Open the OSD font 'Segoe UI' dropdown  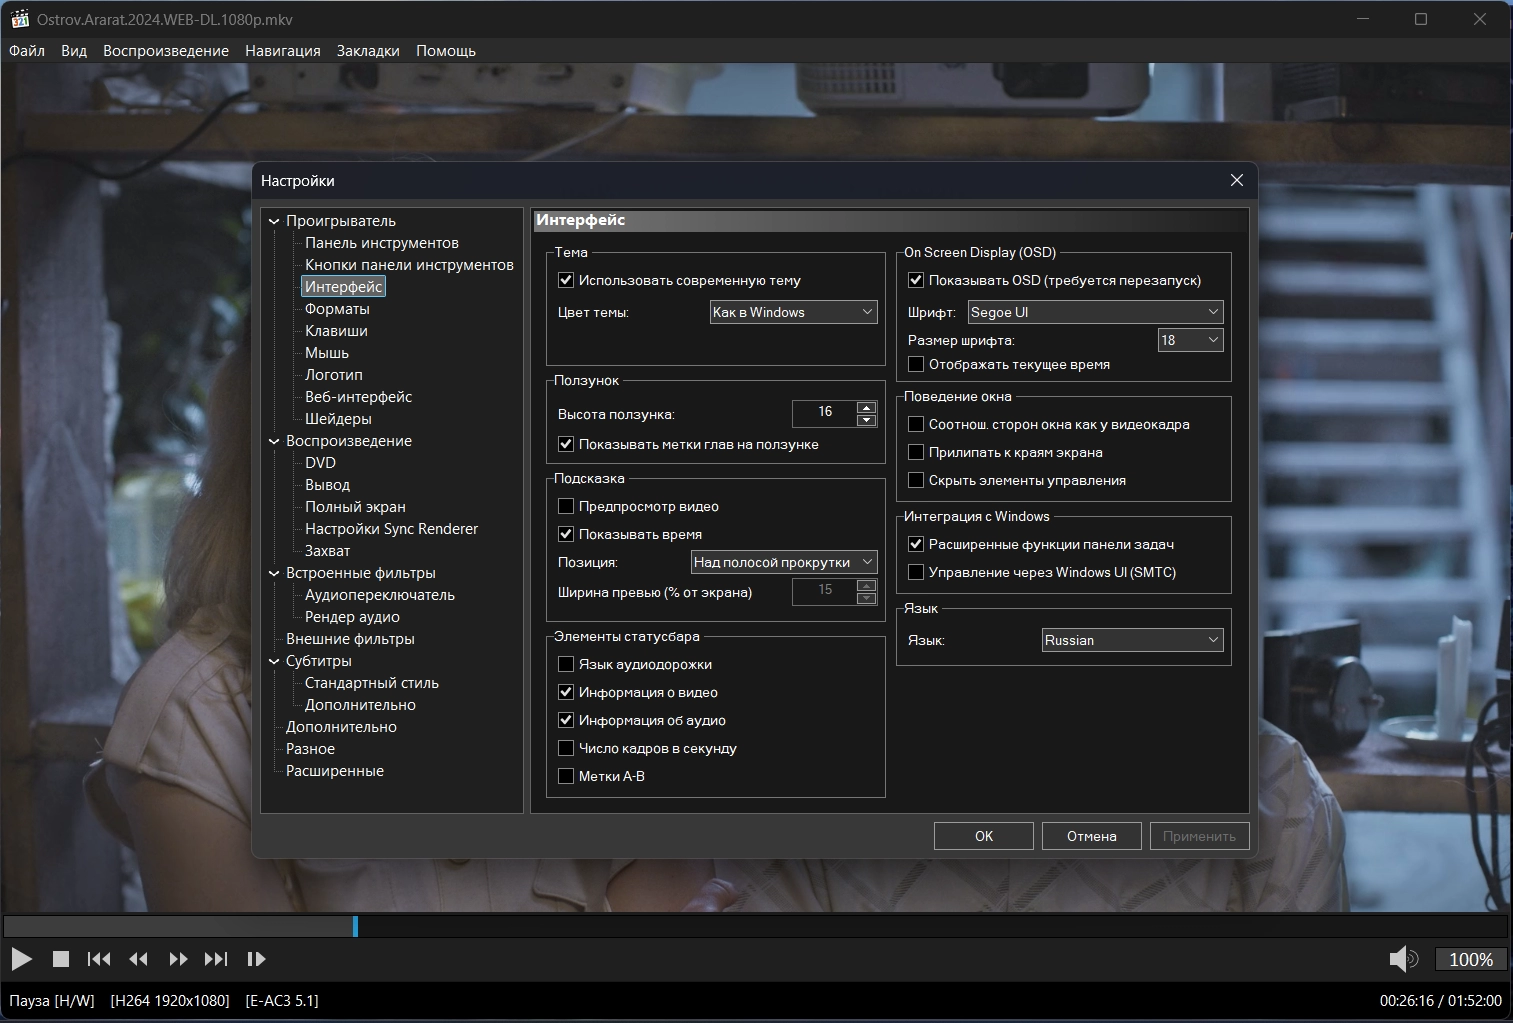point(1095,312)
